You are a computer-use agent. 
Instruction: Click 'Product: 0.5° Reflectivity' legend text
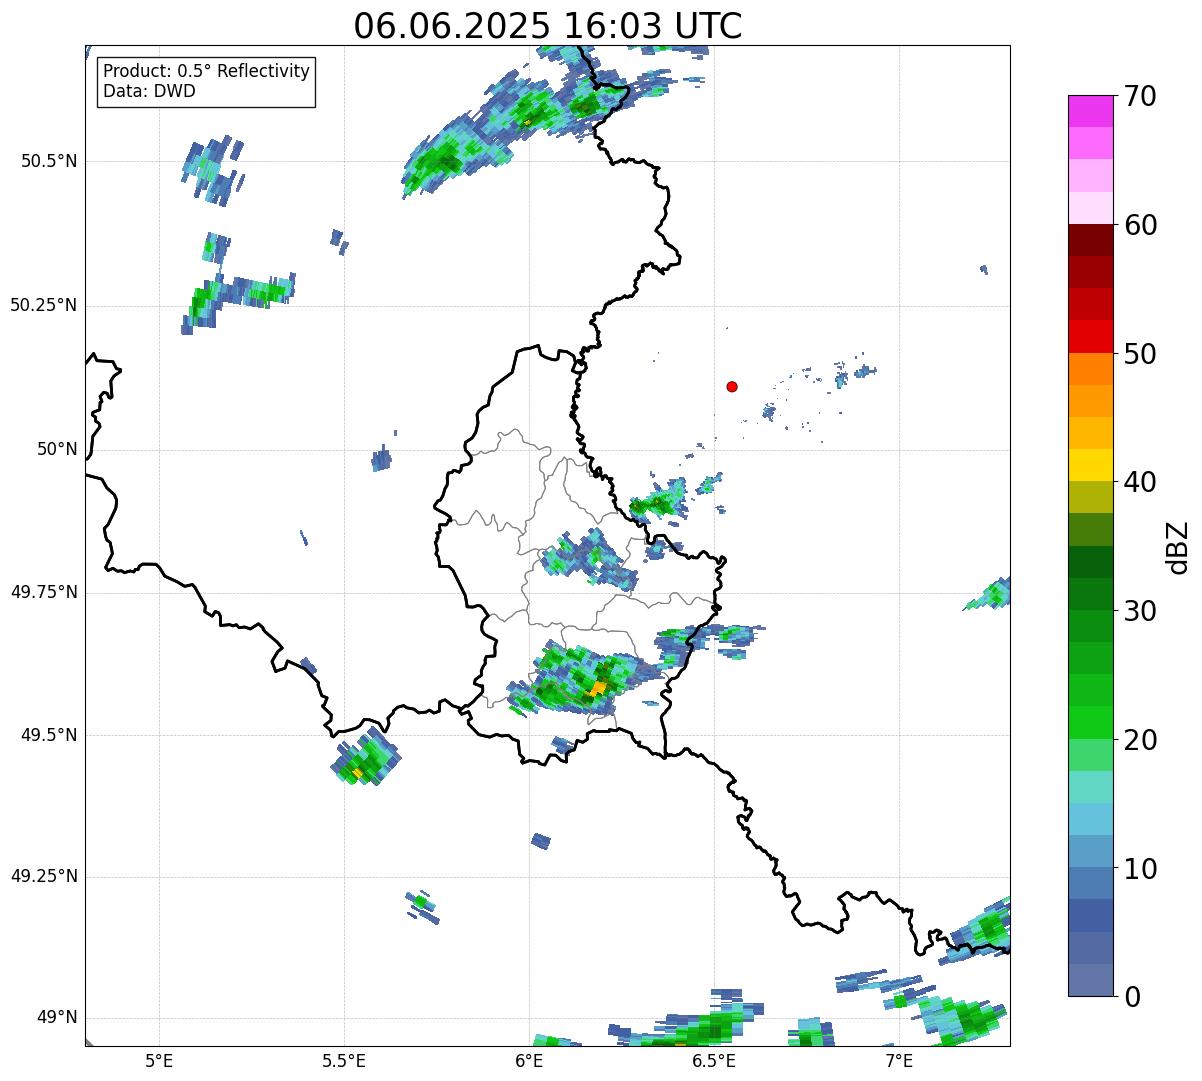point(206,71)
